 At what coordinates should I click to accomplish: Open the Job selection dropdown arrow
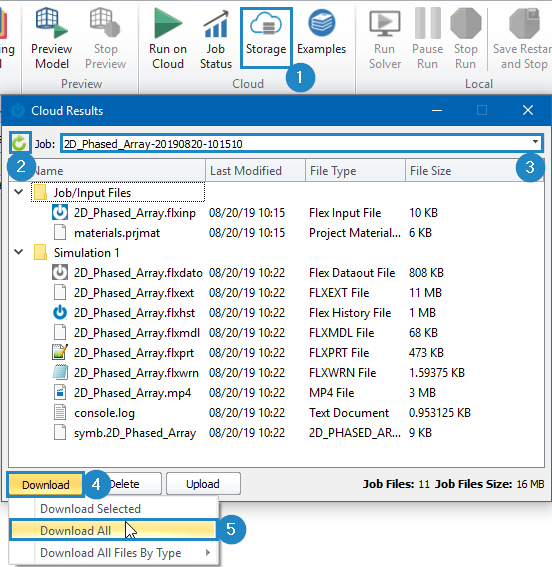click(535, 142)
